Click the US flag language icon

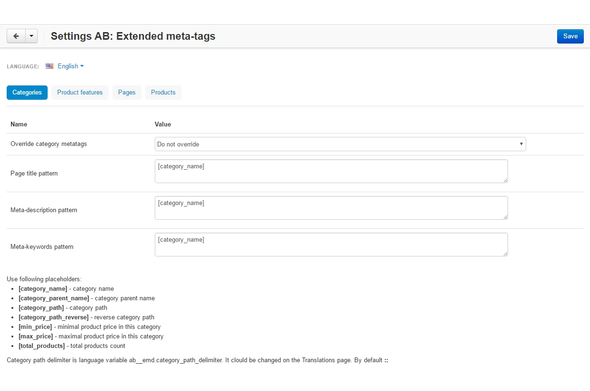pyautogui.click(x=49, y=66)
